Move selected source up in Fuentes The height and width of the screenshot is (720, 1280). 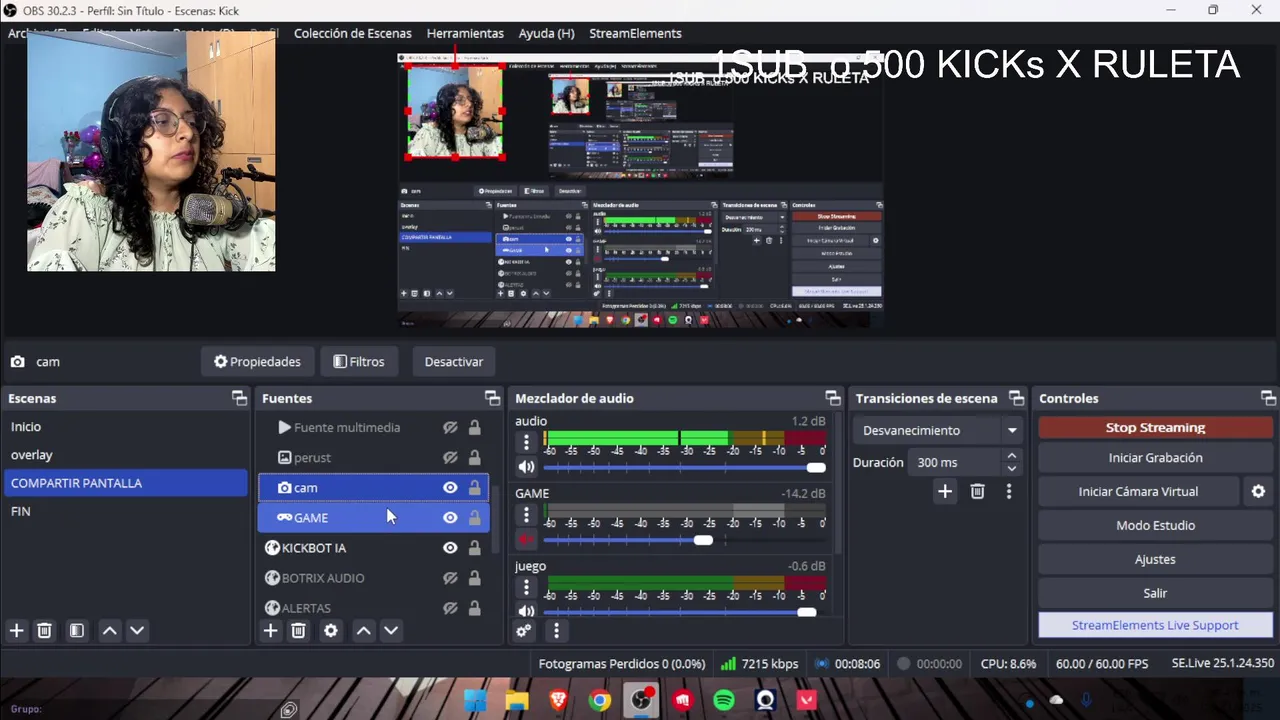[364, 631]
